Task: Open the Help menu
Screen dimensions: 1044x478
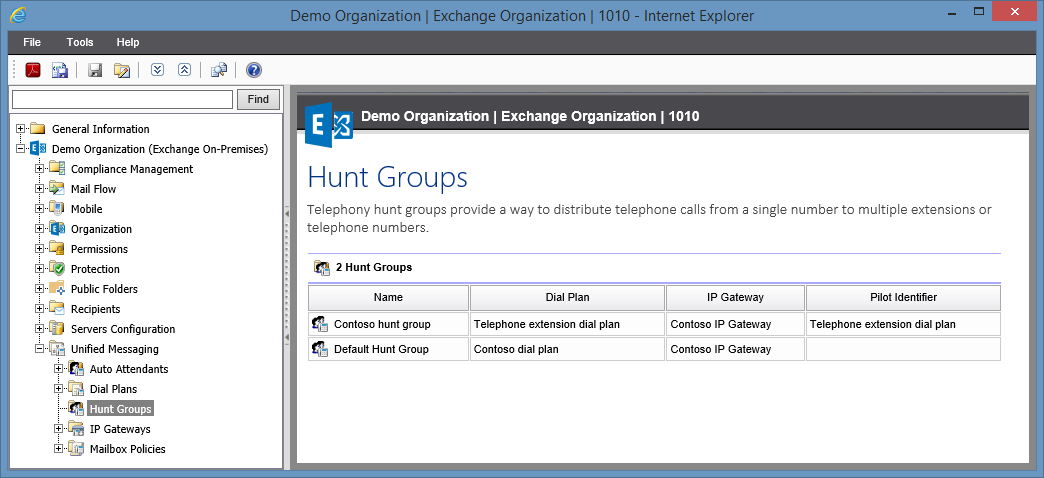Action: (x=128, y=42)
